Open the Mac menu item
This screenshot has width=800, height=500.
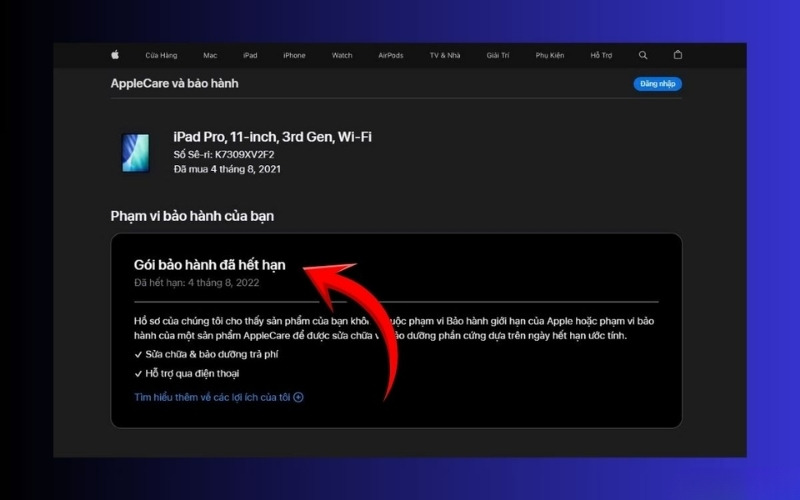[210, 55]
